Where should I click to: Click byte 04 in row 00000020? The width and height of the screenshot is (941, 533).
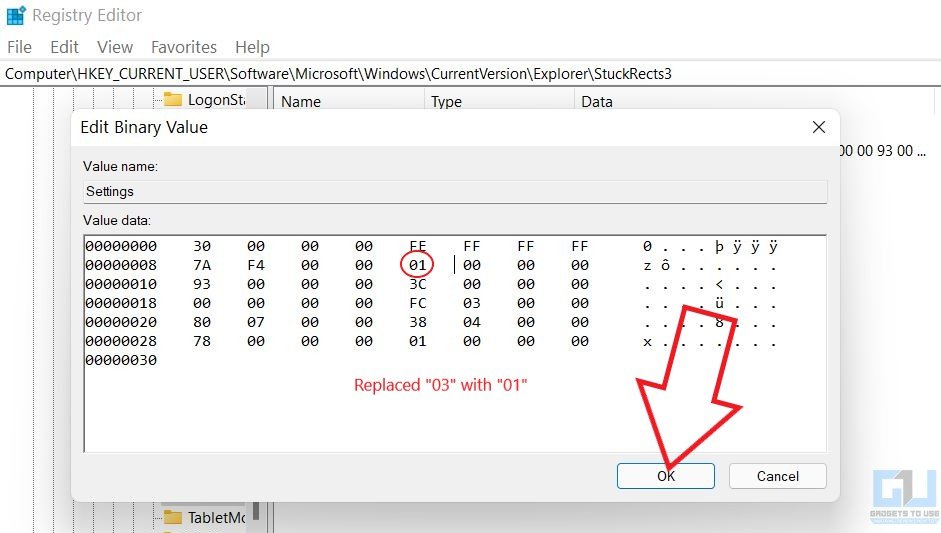(x=472, y=322)
